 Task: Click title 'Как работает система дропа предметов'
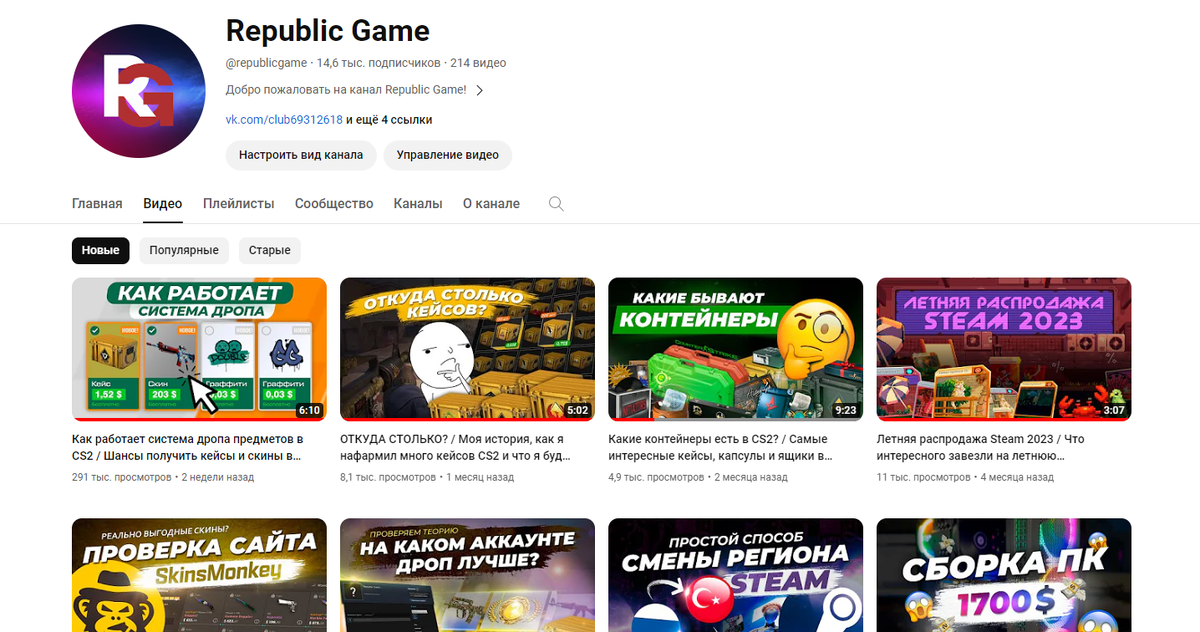(x=187, y=447)
